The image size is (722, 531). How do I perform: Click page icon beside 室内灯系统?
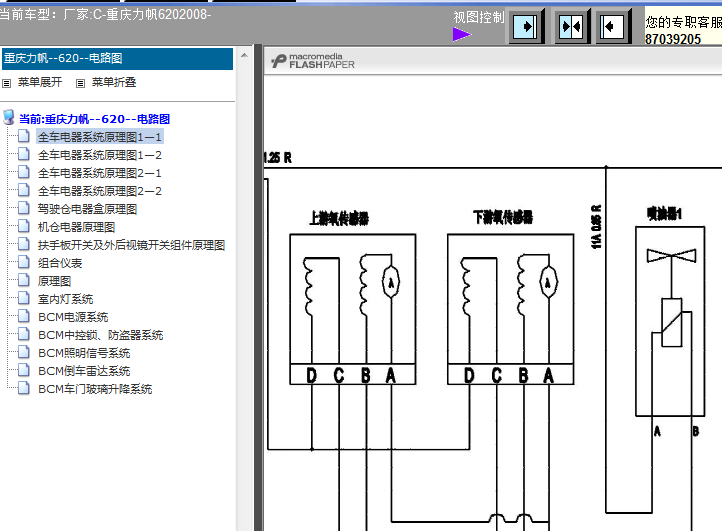click(24, 298)
